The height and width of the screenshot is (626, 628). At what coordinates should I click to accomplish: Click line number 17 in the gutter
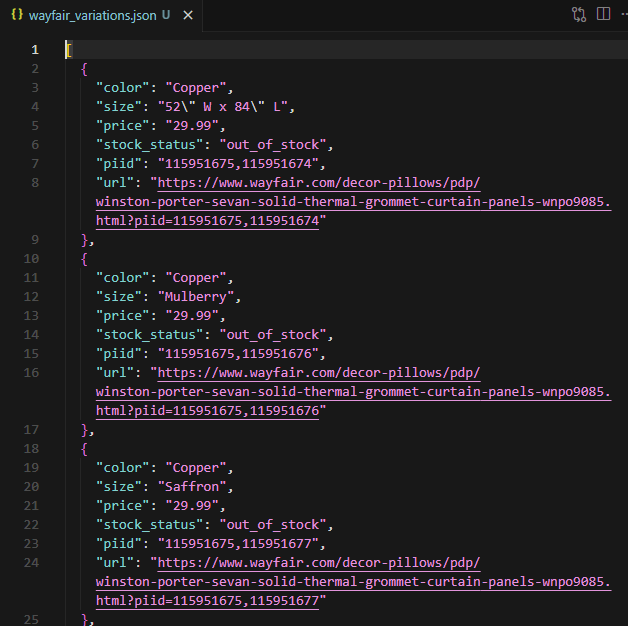point(31,430)
